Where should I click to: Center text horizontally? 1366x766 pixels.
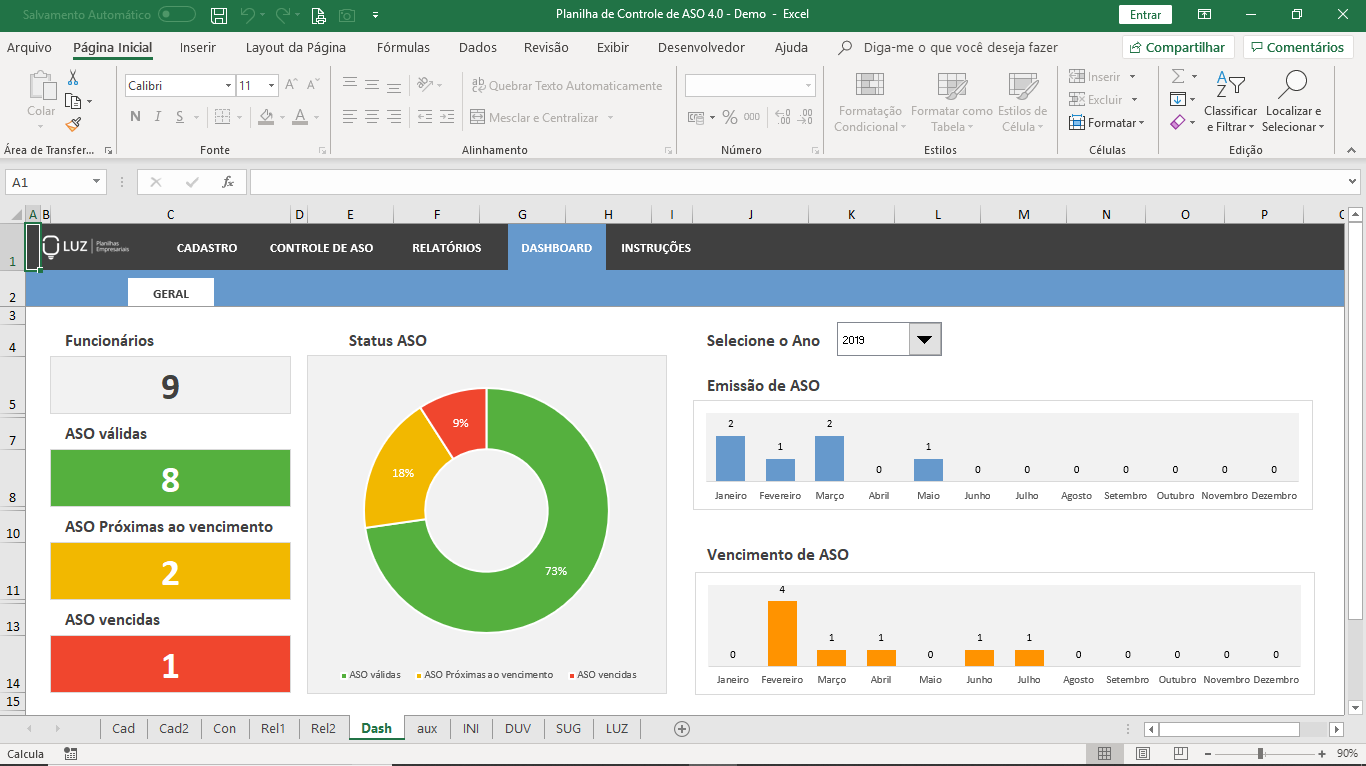372,117
